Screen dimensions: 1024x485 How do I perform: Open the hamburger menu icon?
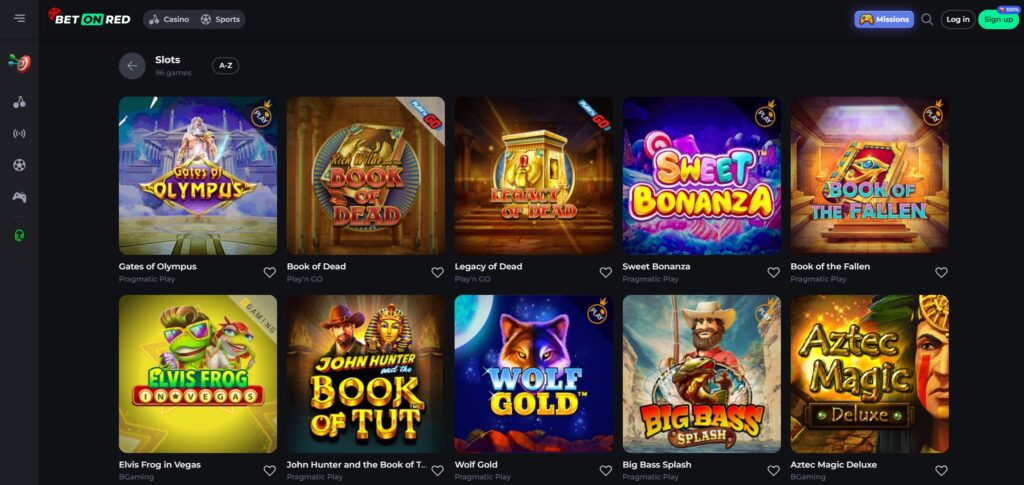pyautogui.click(x=20, y=18)
